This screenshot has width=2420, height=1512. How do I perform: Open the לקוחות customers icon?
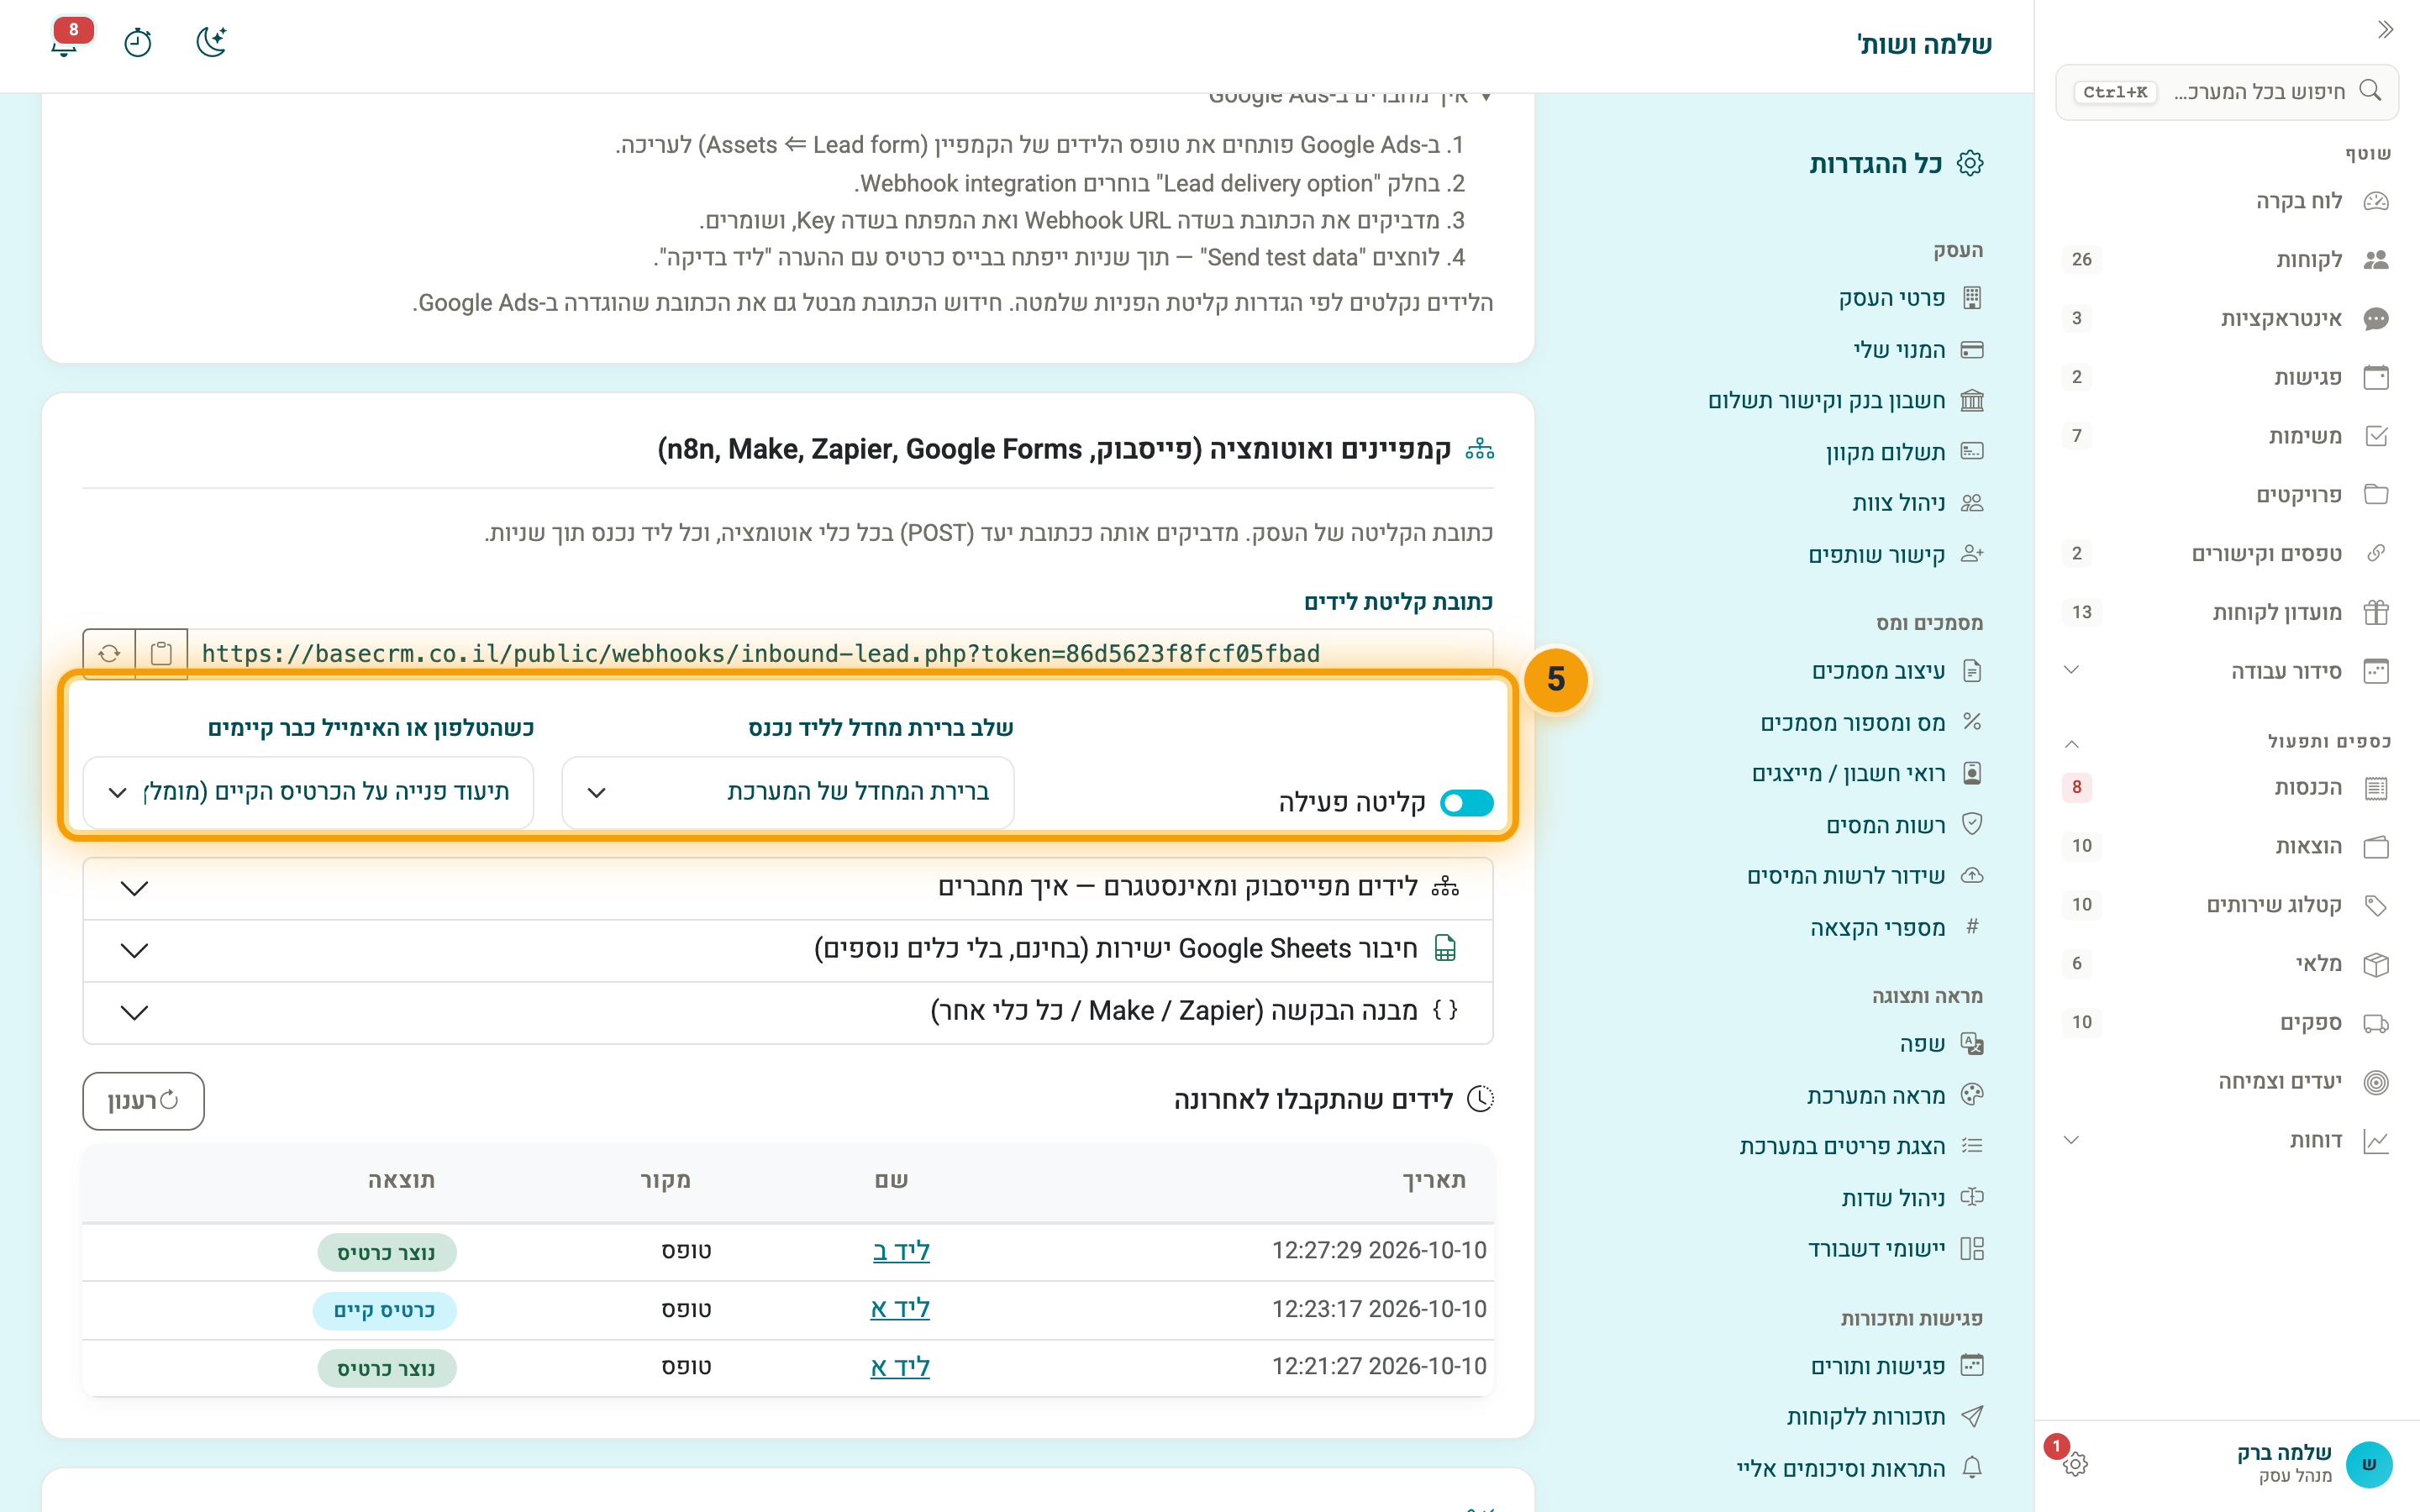(2376, 260)
